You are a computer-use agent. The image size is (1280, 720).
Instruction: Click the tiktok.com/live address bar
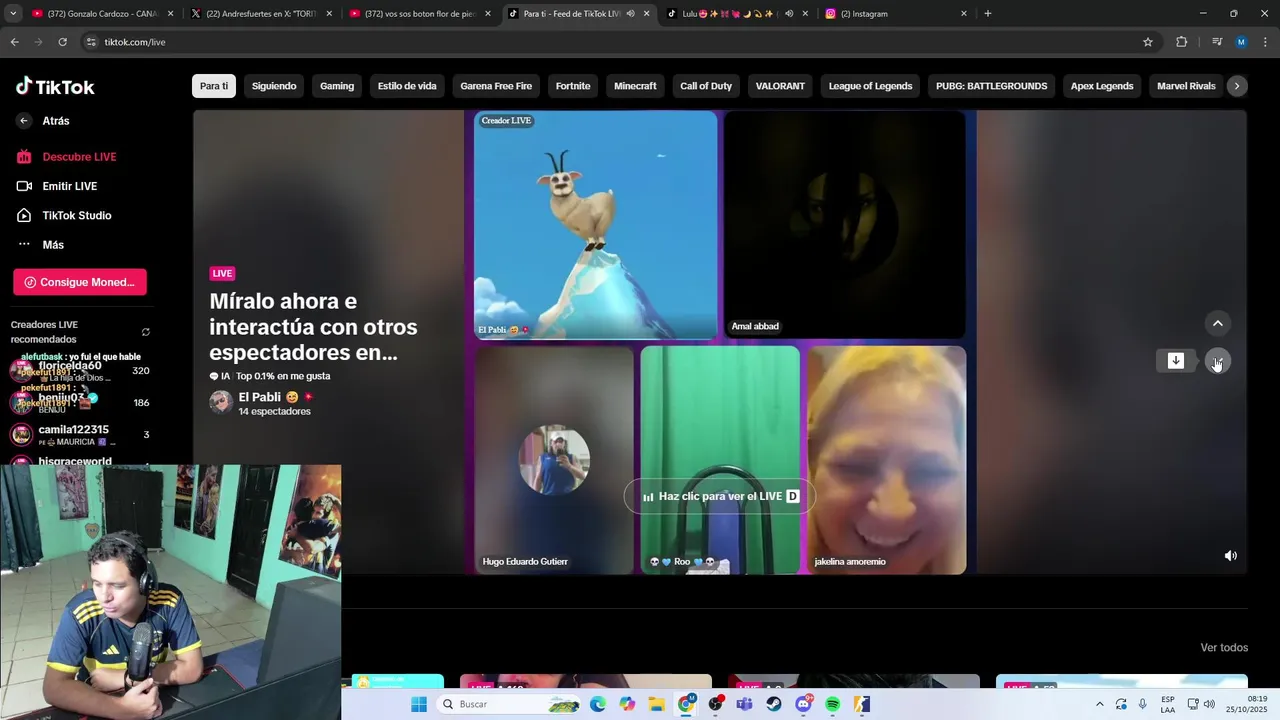620,42
